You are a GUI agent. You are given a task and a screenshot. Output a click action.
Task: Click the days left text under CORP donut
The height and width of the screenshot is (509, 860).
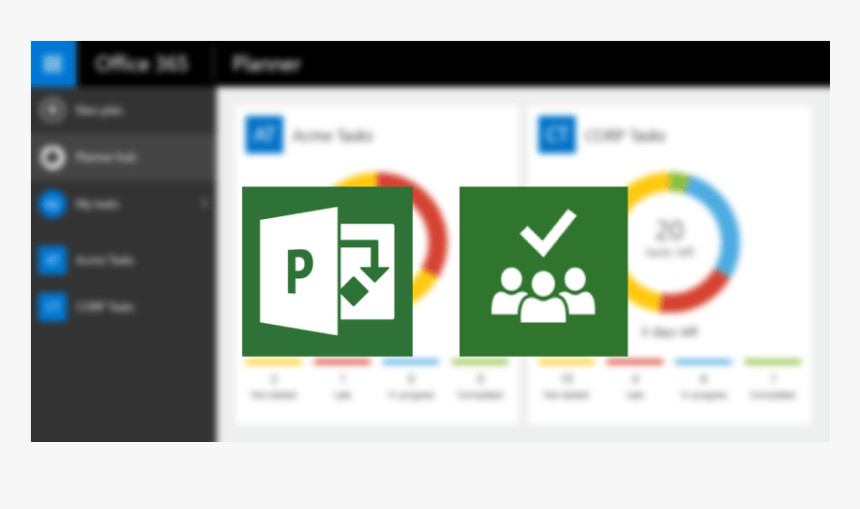click(669, 332)
